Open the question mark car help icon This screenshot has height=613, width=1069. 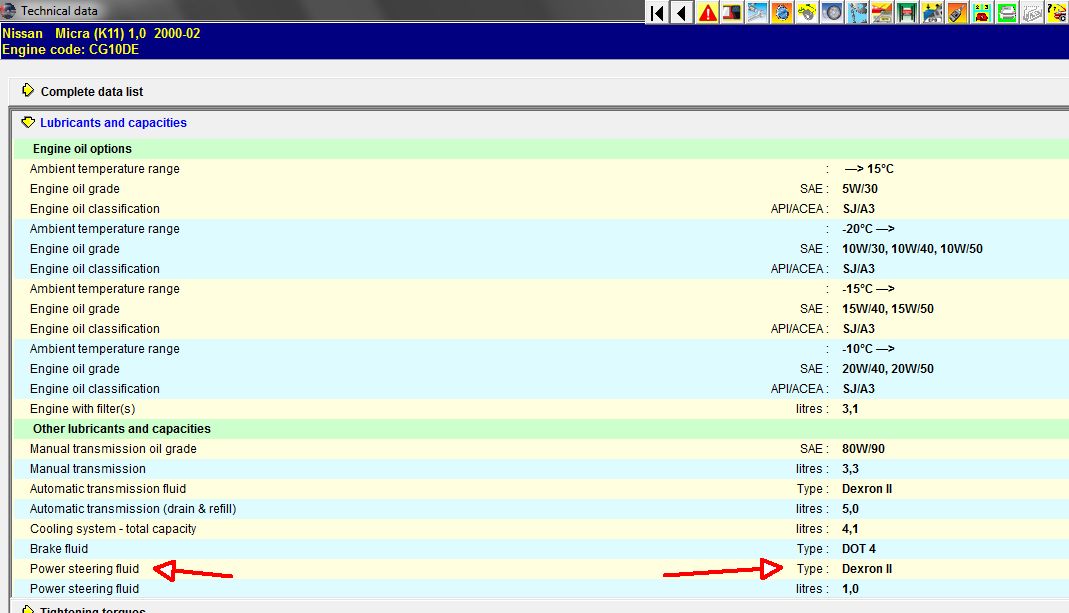(x=1057, y=12)
